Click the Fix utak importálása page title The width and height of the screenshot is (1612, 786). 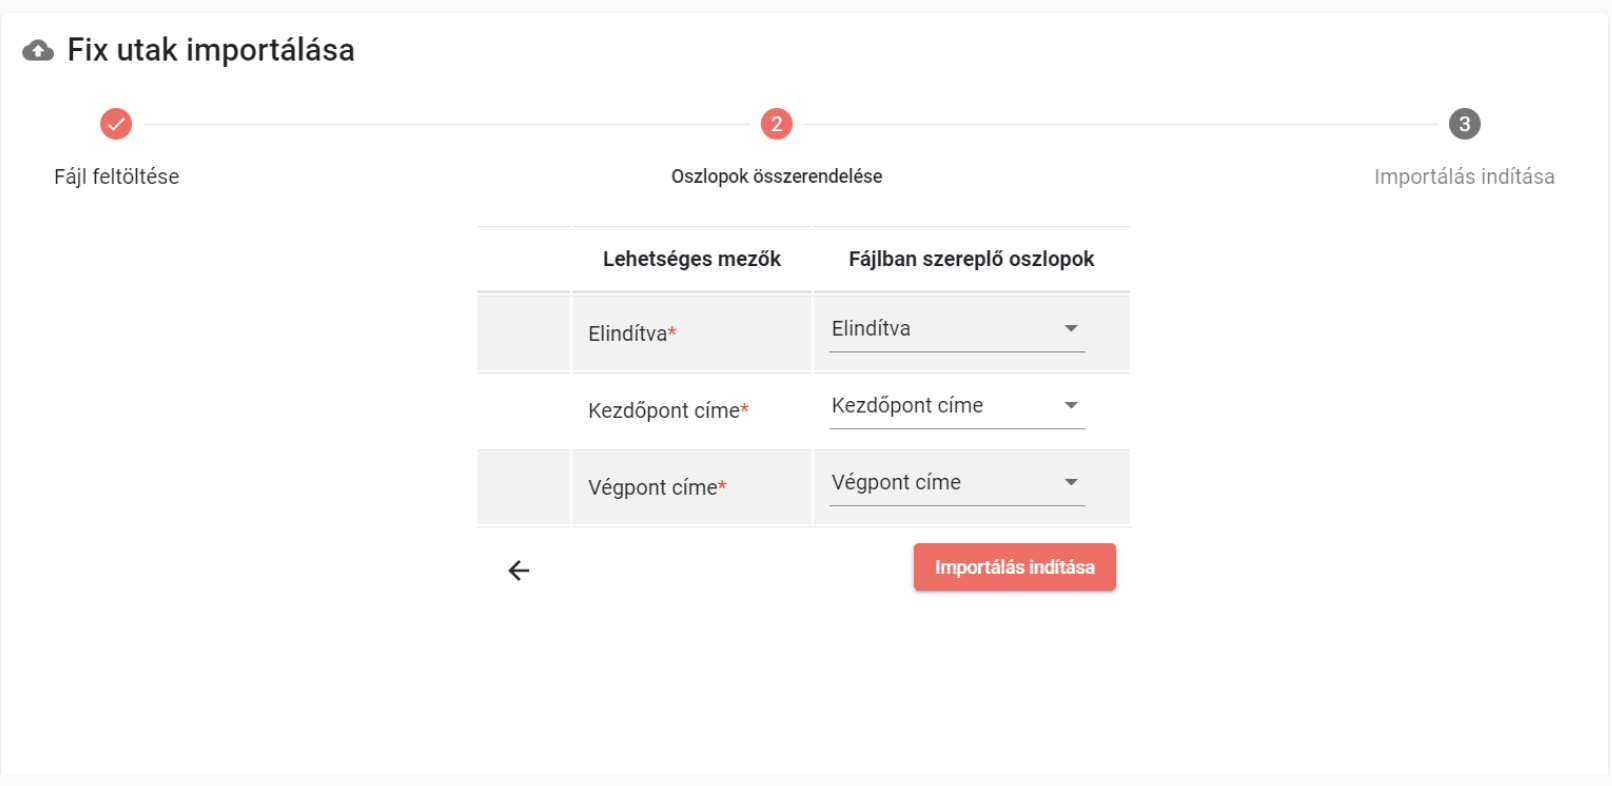(x=211, y=50)
